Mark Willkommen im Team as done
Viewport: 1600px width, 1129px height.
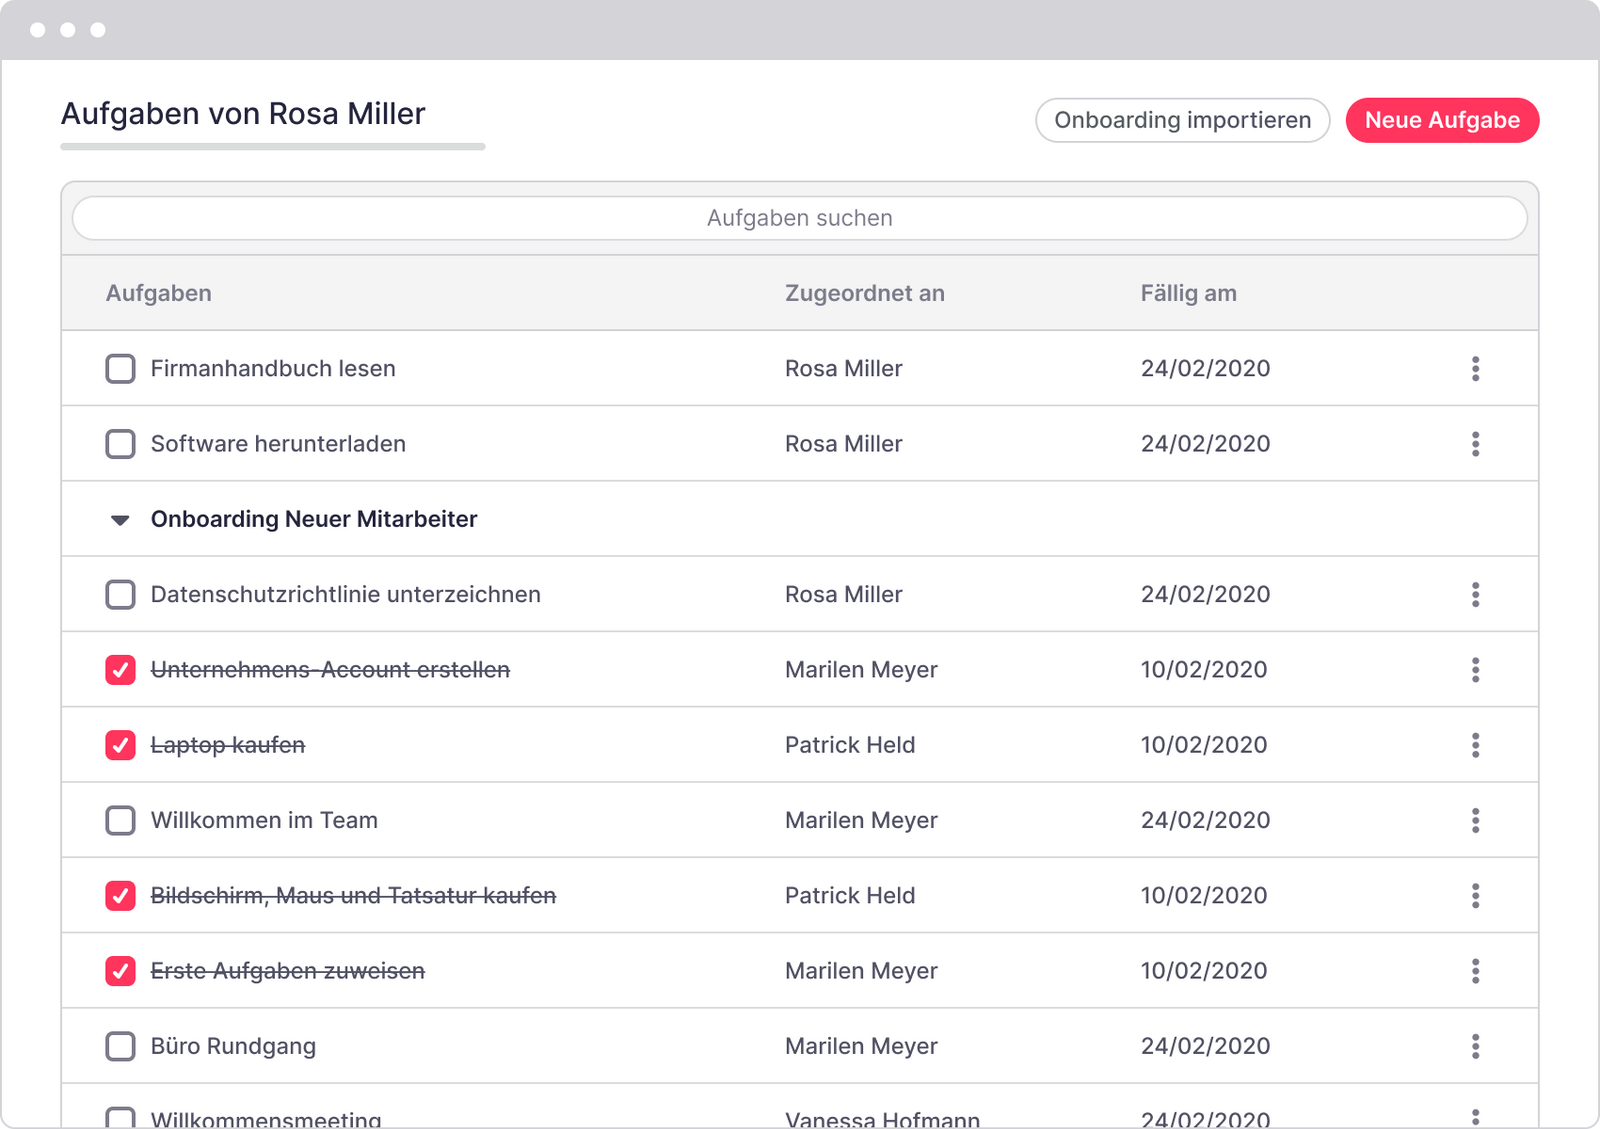pos(121,821)
